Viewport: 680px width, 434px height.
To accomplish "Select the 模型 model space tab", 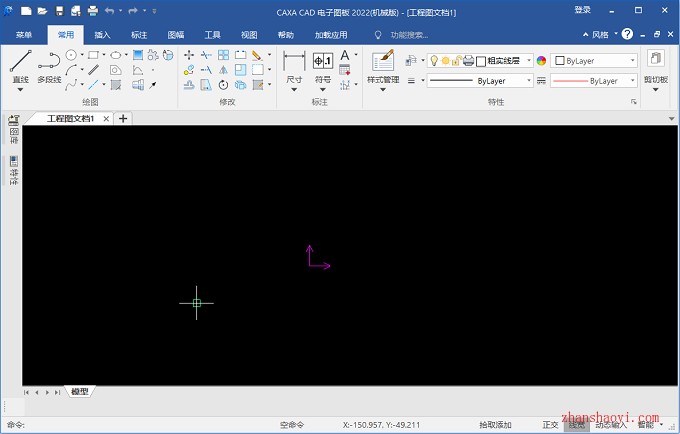I will coord(80,392).
